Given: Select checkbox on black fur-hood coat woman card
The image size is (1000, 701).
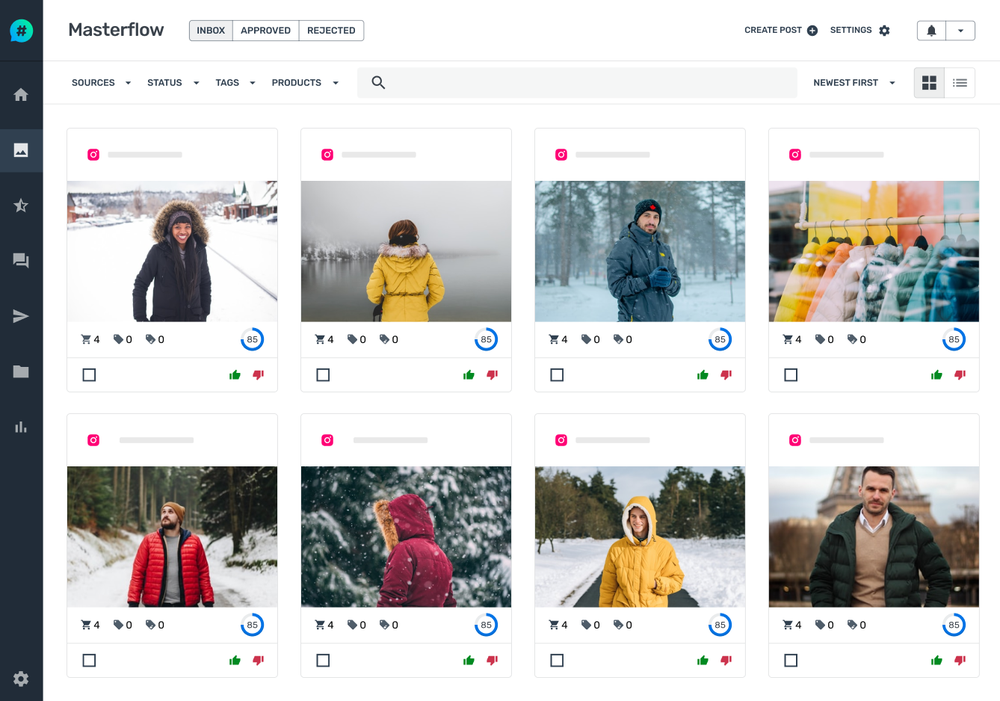Looking at the screenshot, I should (89, 375).
